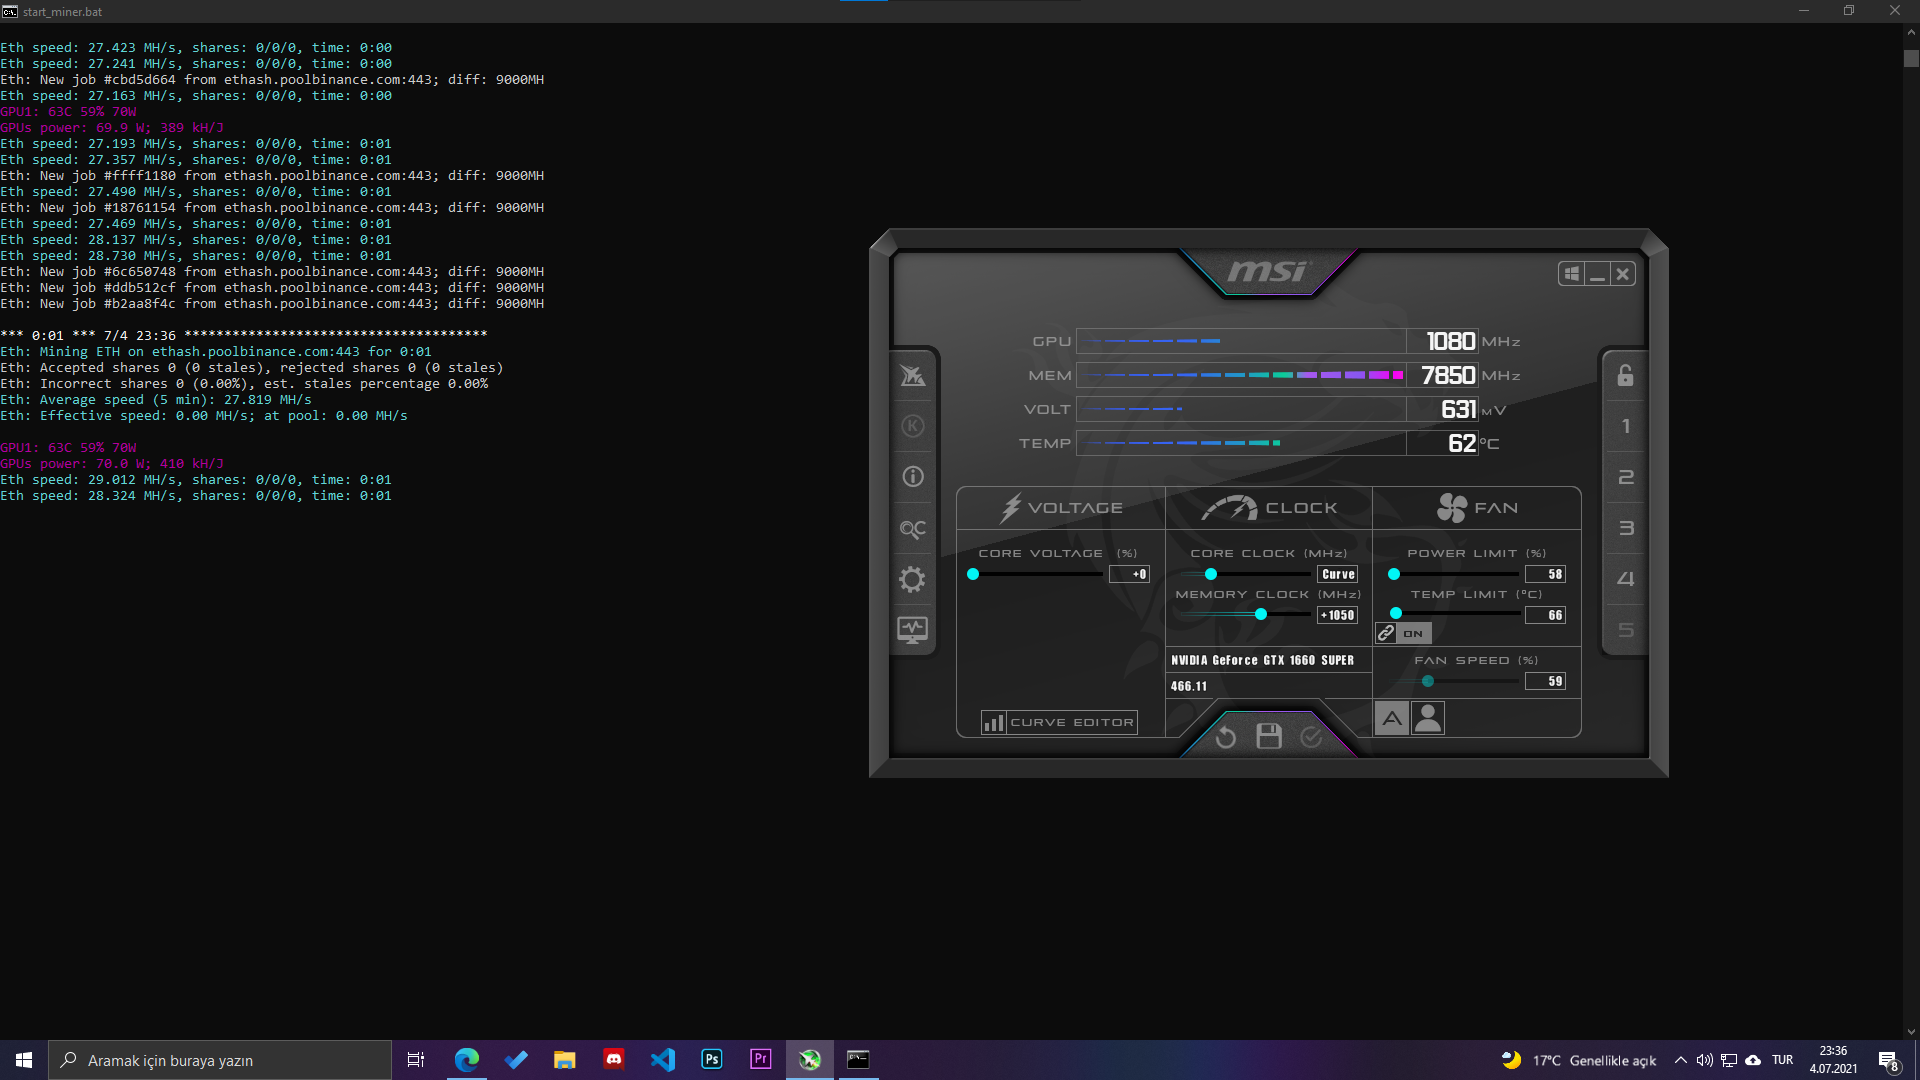Toggle the profile lock padlock
Viewport: 1920px width, 1080px height.
click(x=1625, y=375)
